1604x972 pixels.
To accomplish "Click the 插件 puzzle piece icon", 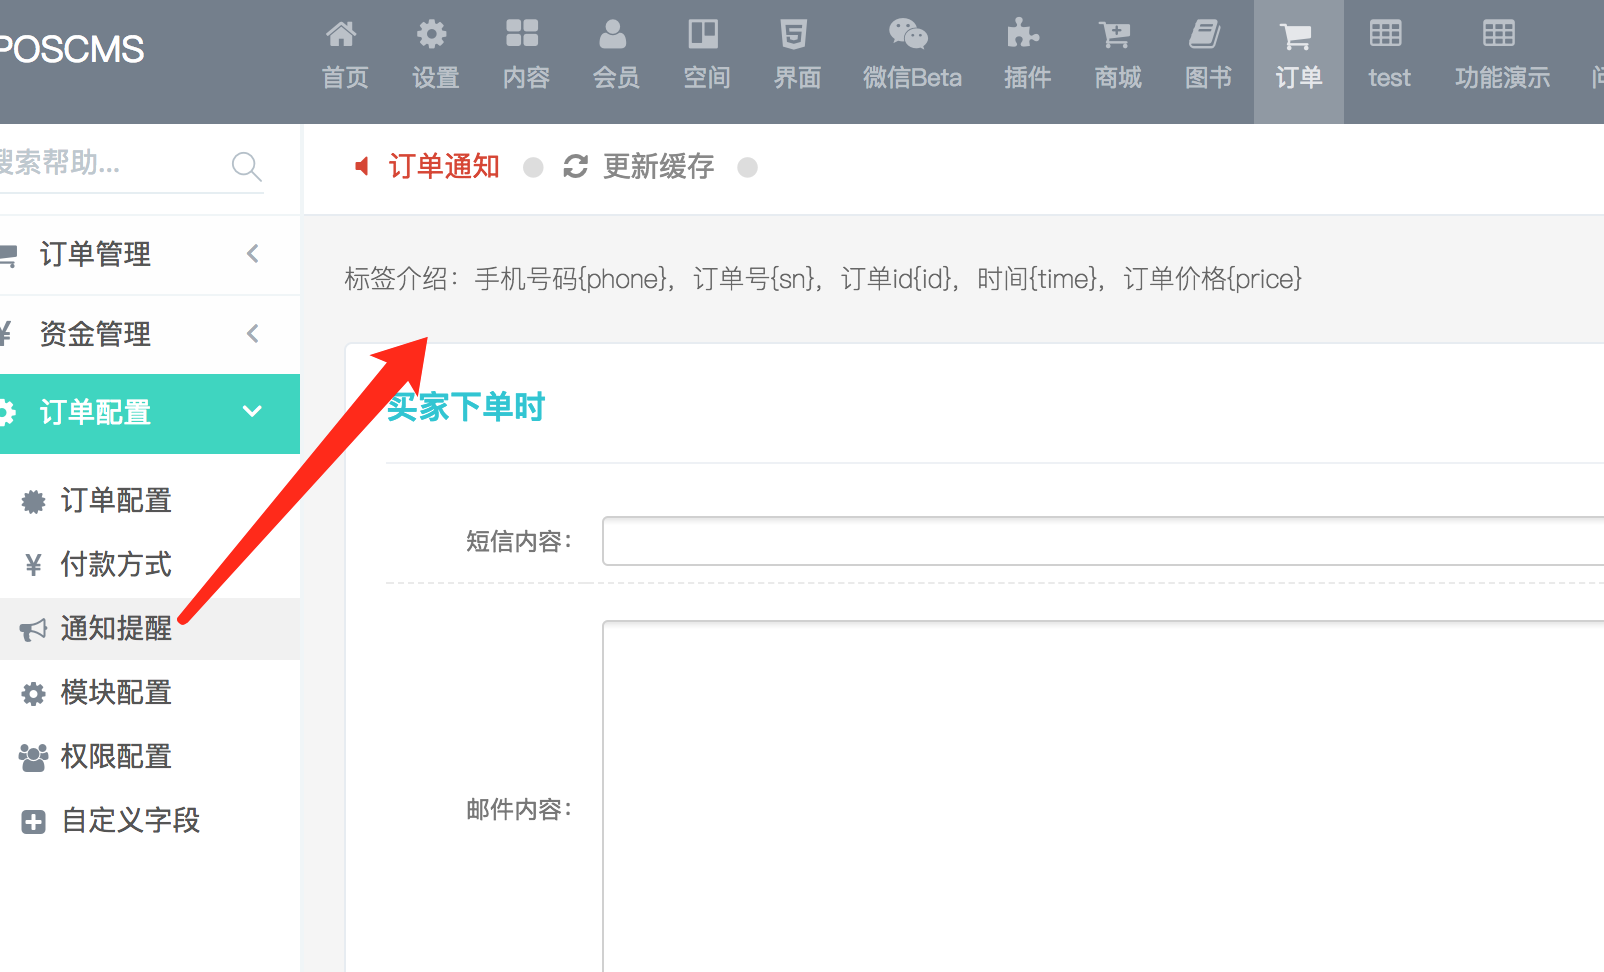I will [x=1023, y=34].
